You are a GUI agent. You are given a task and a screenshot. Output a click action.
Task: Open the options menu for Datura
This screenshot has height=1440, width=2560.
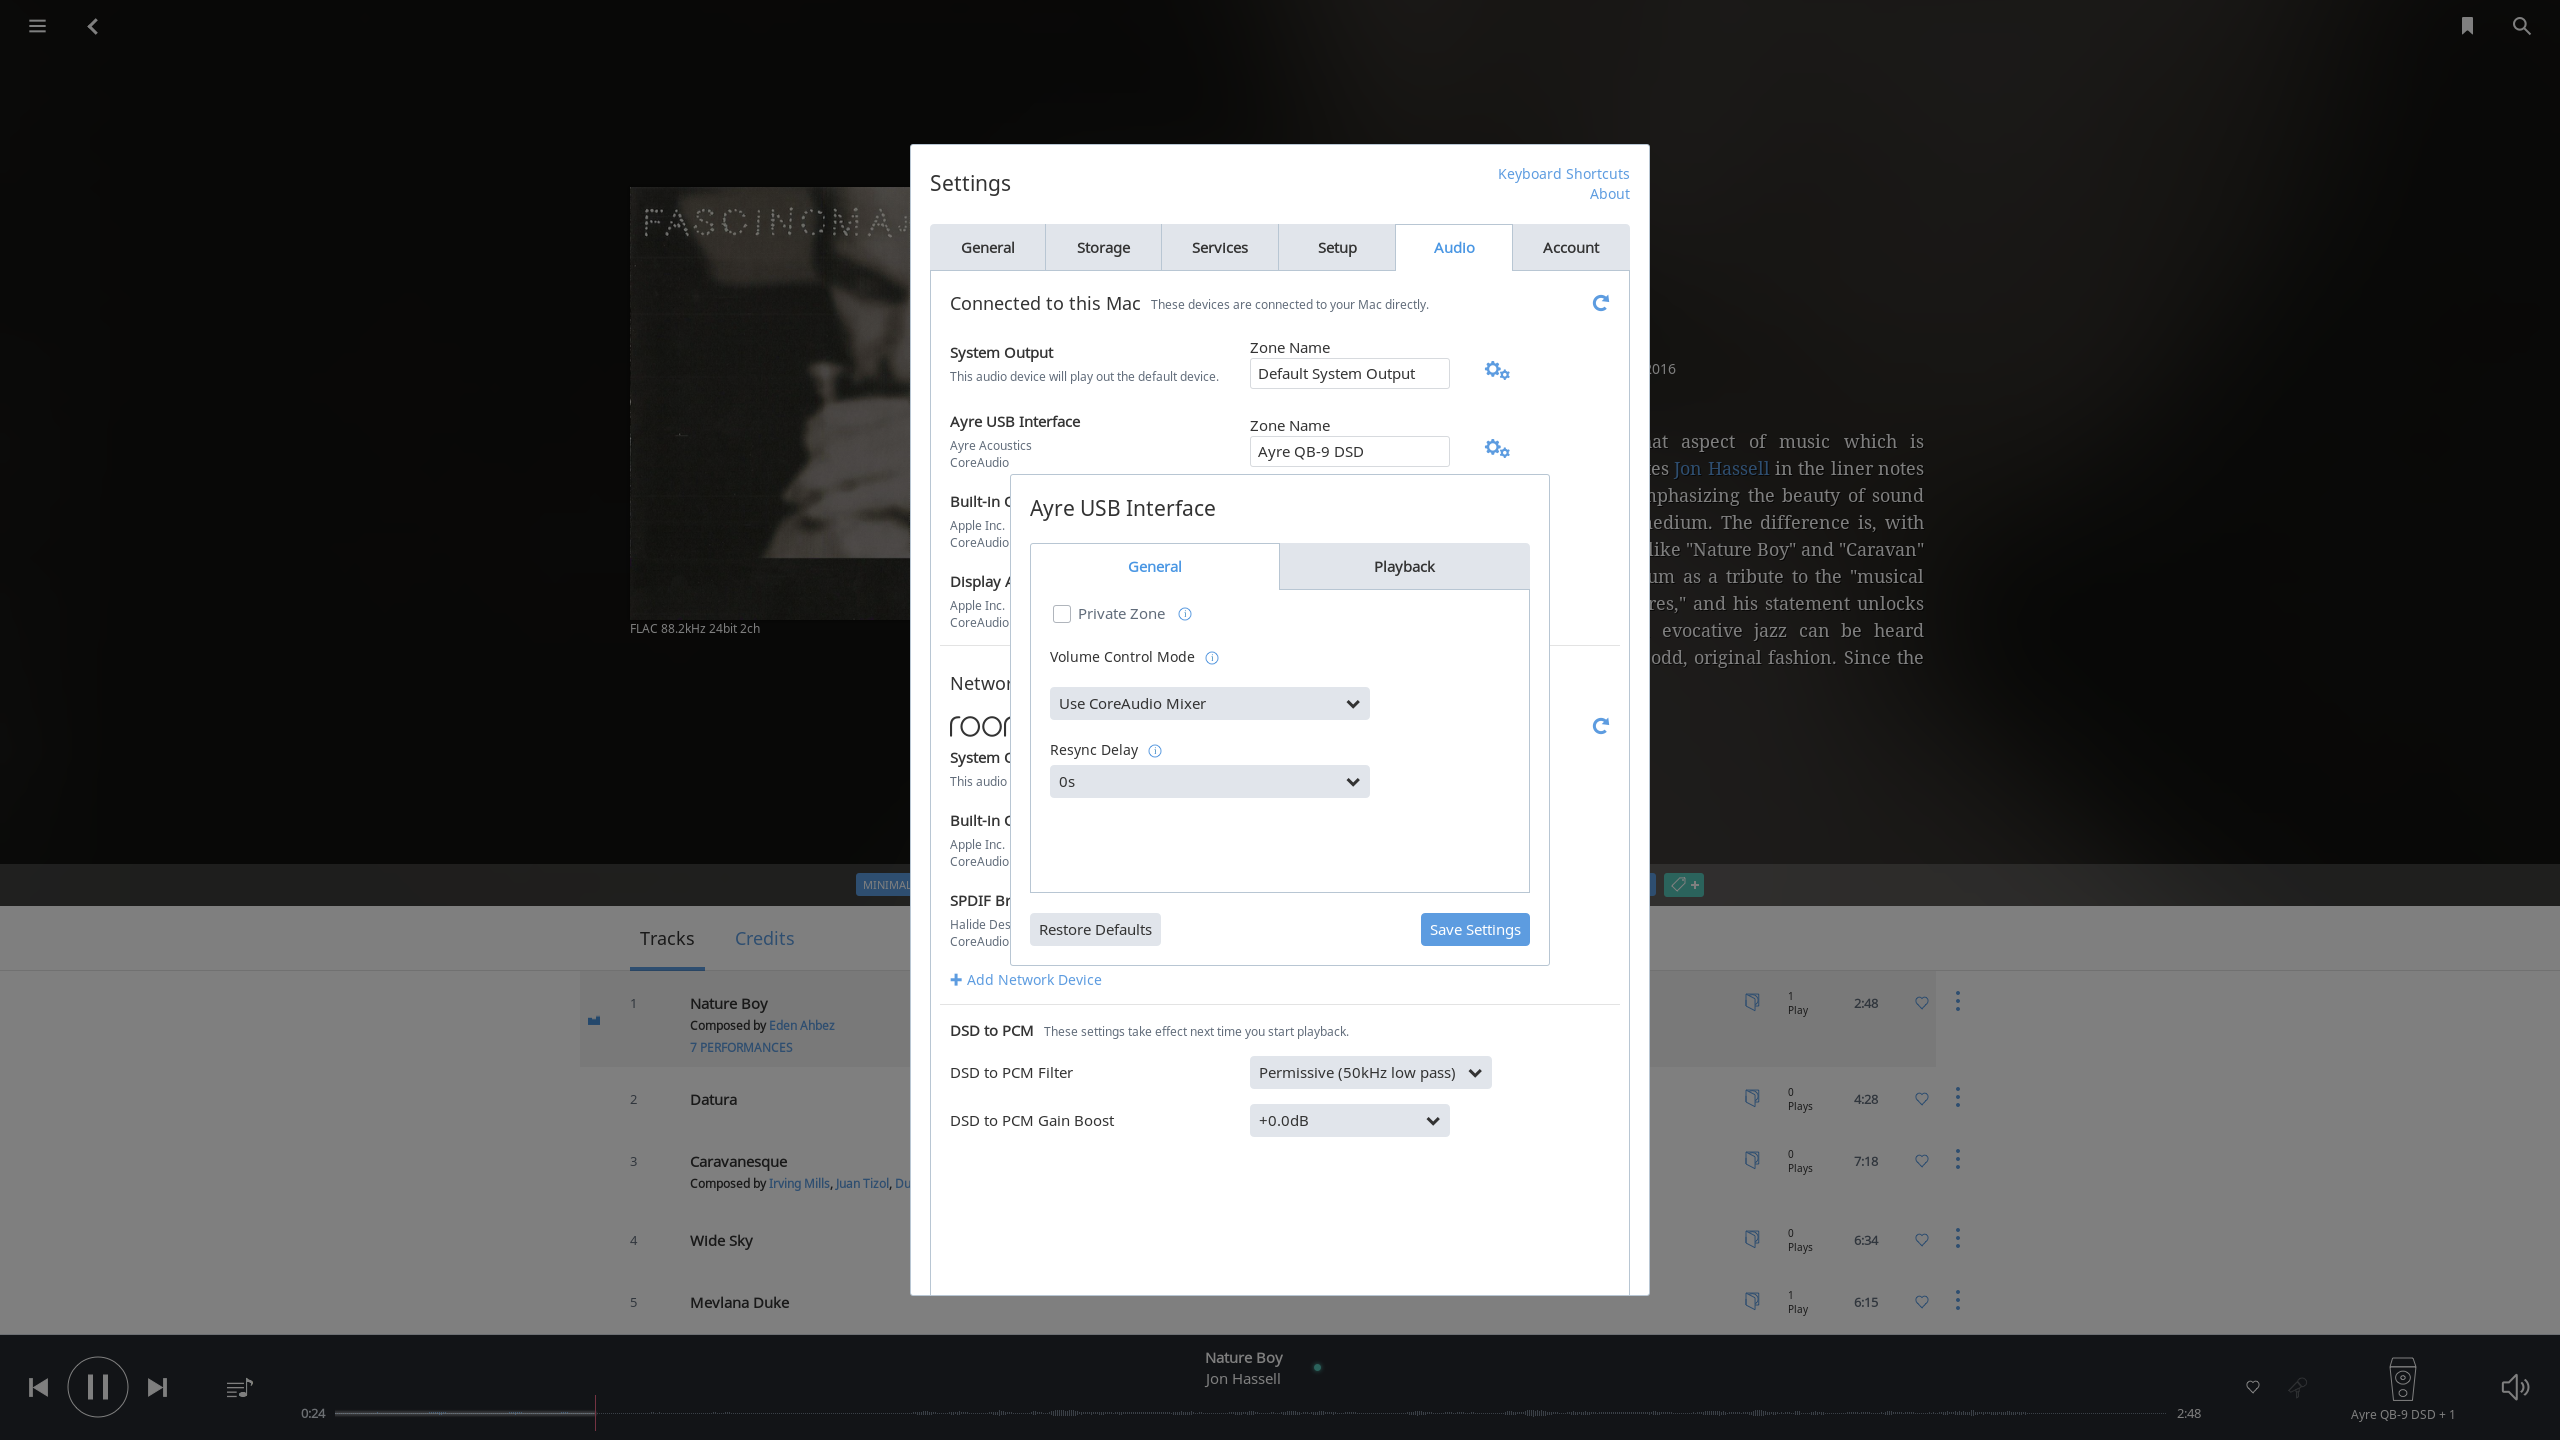pyautogui.click(x=1958, y=1097)
